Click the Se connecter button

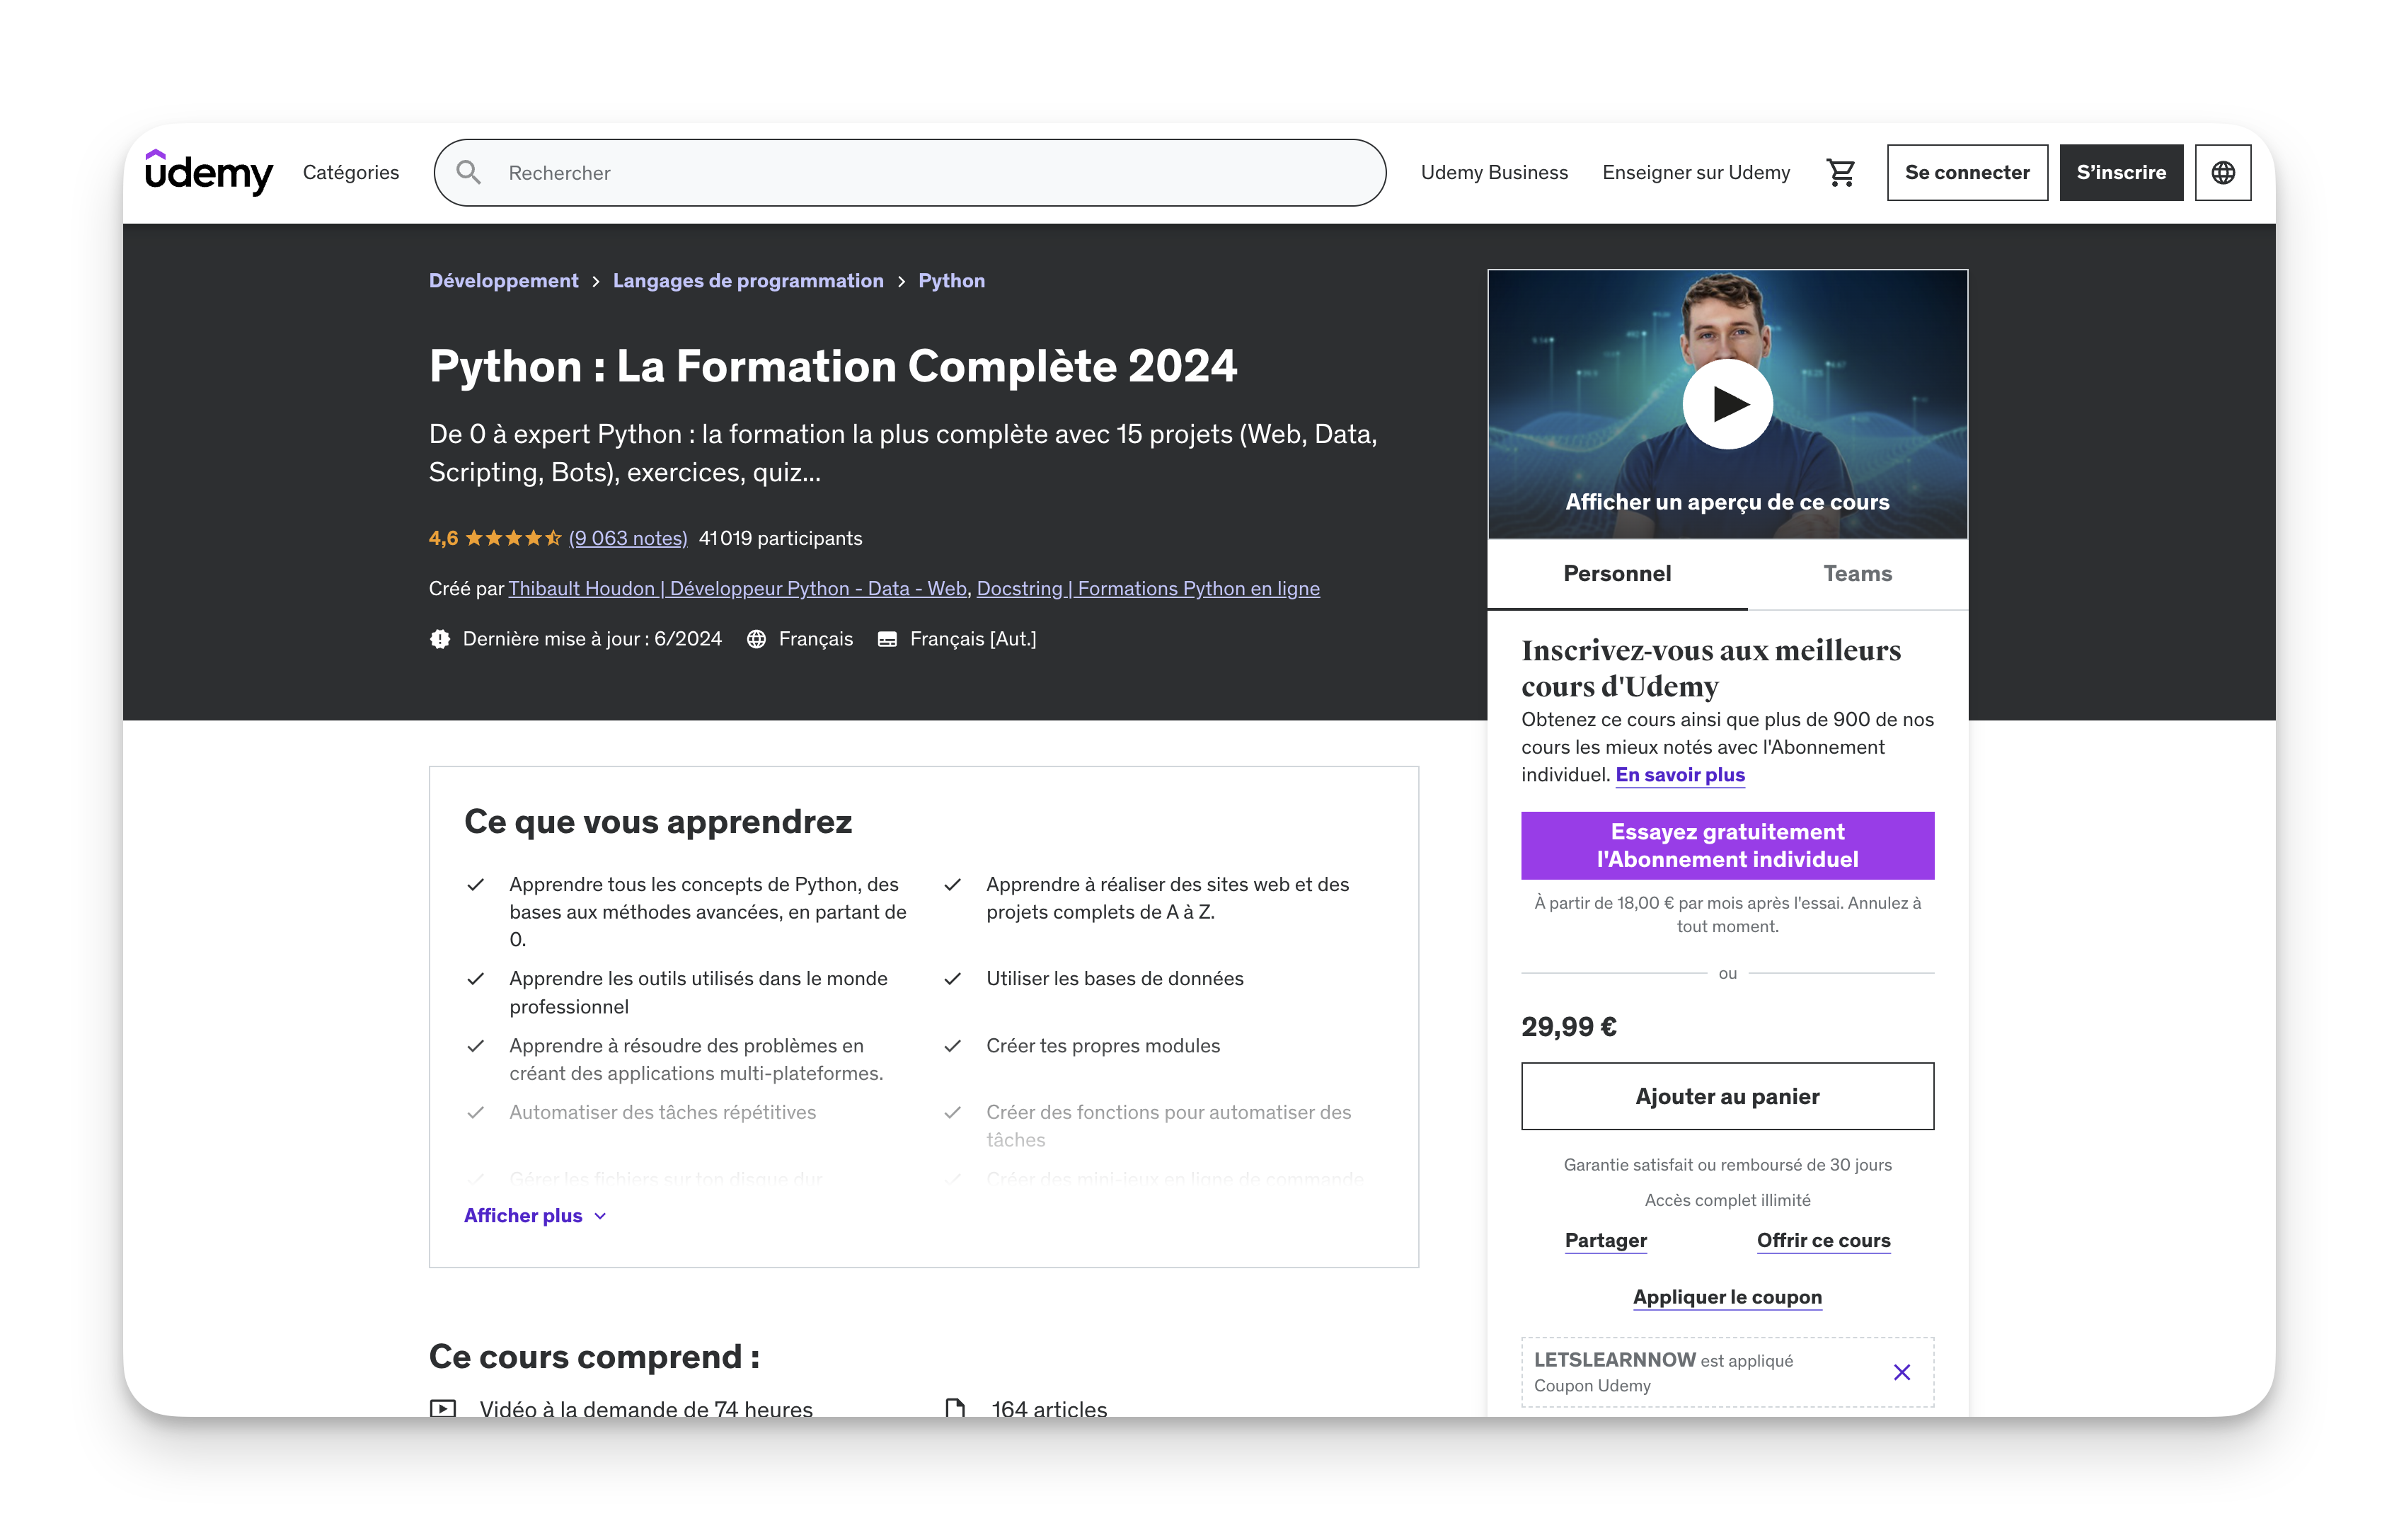coord(1966,172)
